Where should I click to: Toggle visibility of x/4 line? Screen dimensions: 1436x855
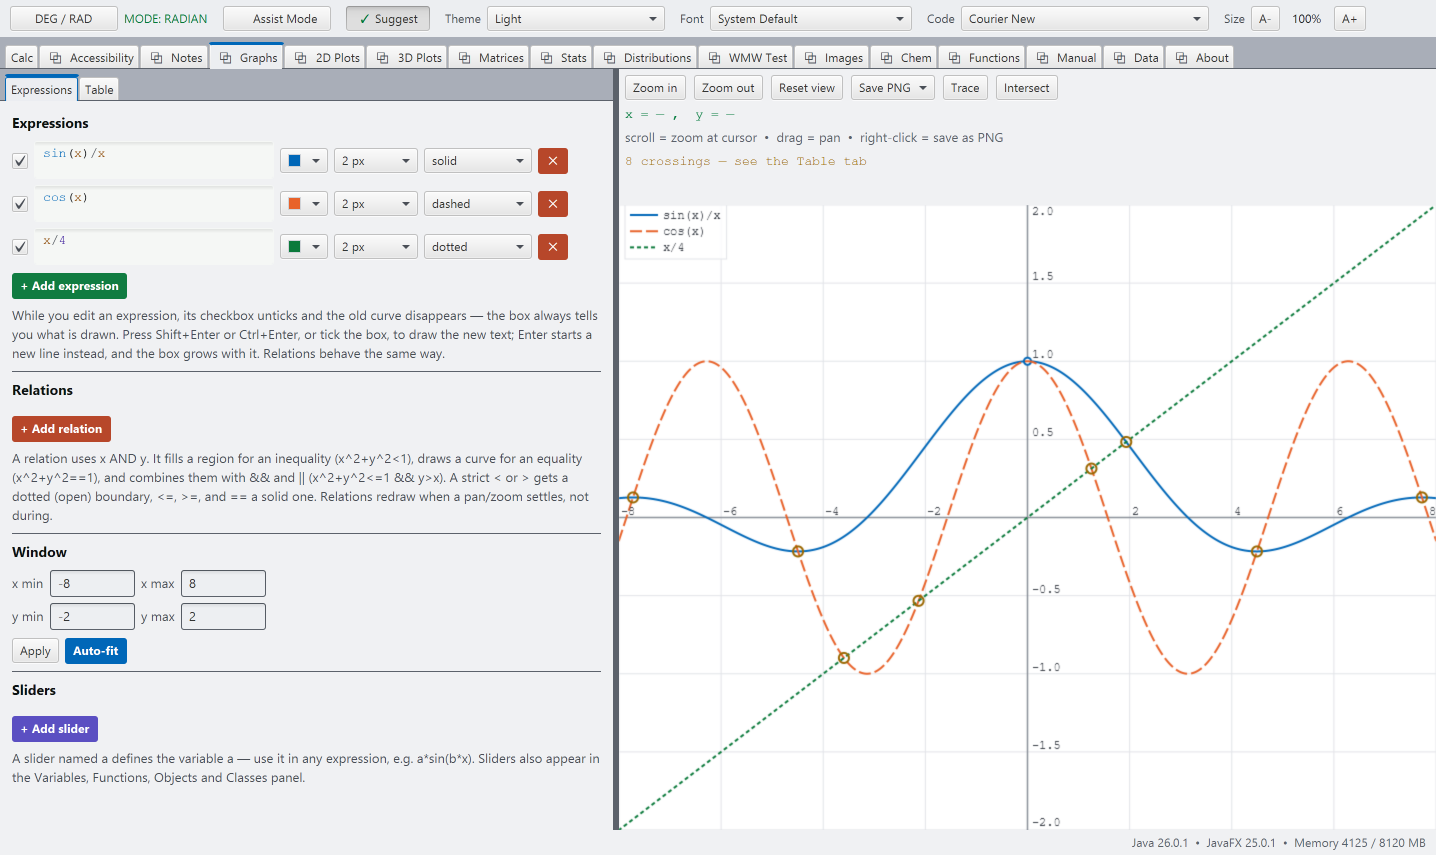coord(20,247)
